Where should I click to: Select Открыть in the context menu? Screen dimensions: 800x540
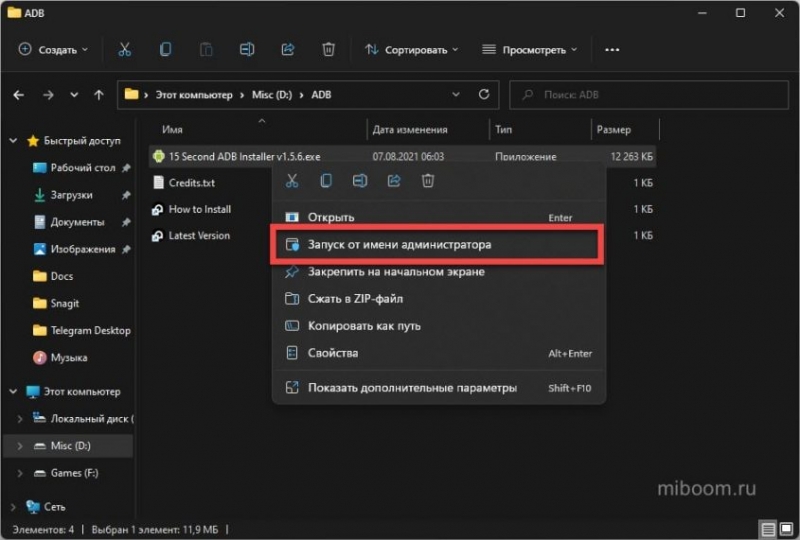[x=439, y=217]
